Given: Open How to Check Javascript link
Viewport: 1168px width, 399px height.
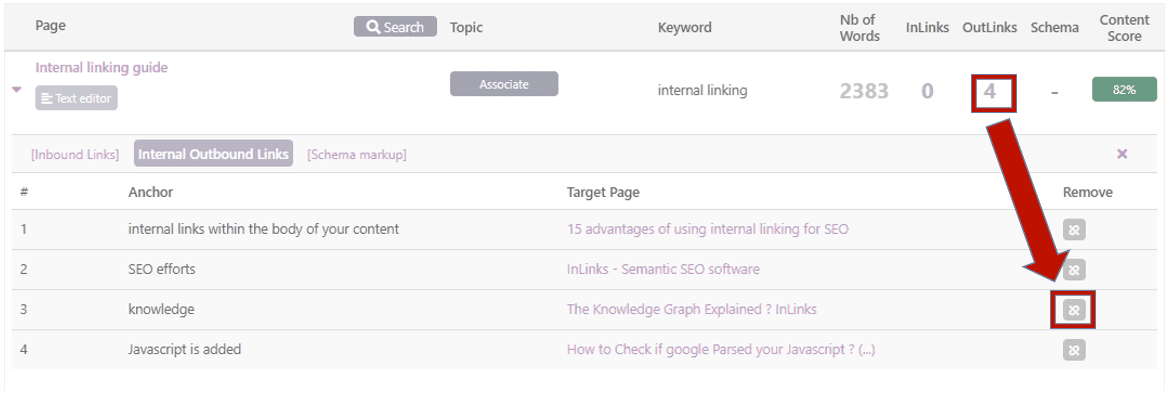Looking at the screenshot, I should coord(720,349).
